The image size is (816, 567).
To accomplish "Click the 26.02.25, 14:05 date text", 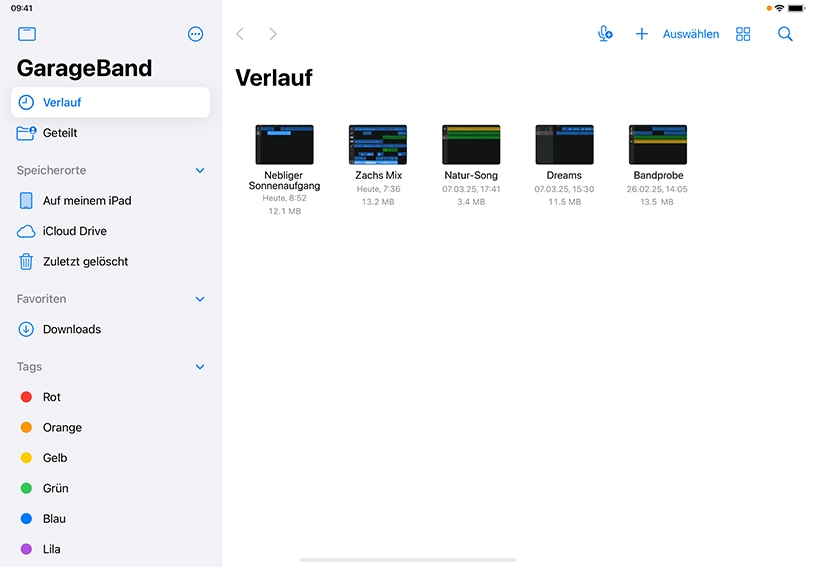I will pos(657,189).
